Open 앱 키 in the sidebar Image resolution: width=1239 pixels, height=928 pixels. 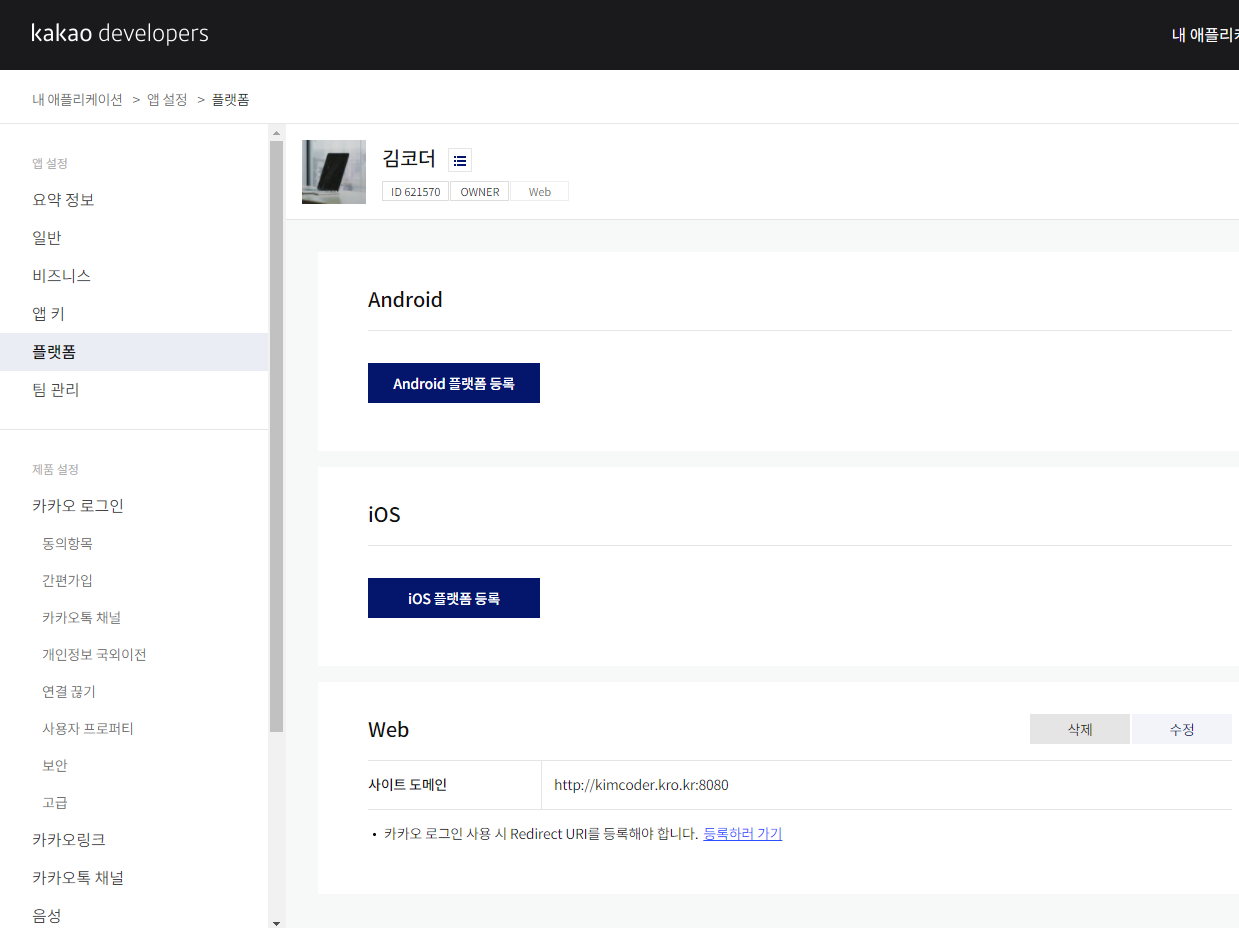[x=48, y=314]
